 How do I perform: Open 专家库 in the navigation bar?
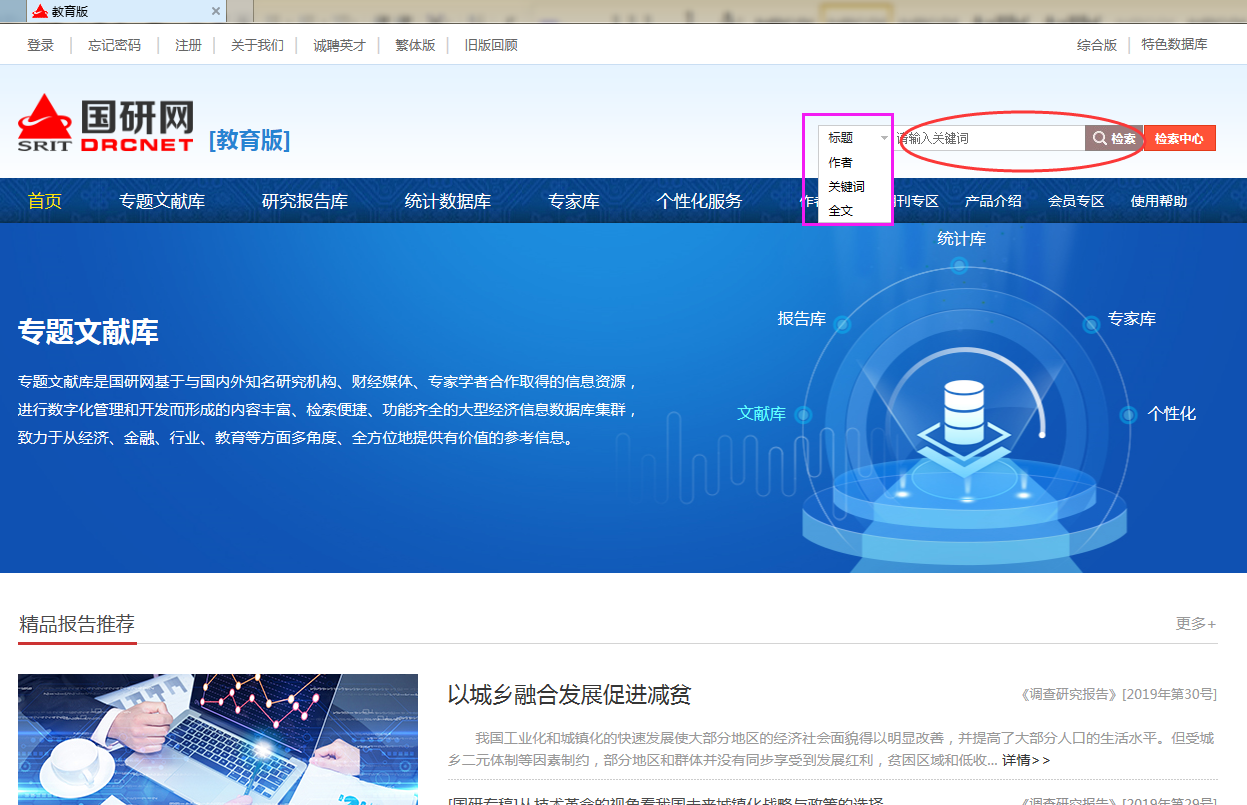point(574,201)
